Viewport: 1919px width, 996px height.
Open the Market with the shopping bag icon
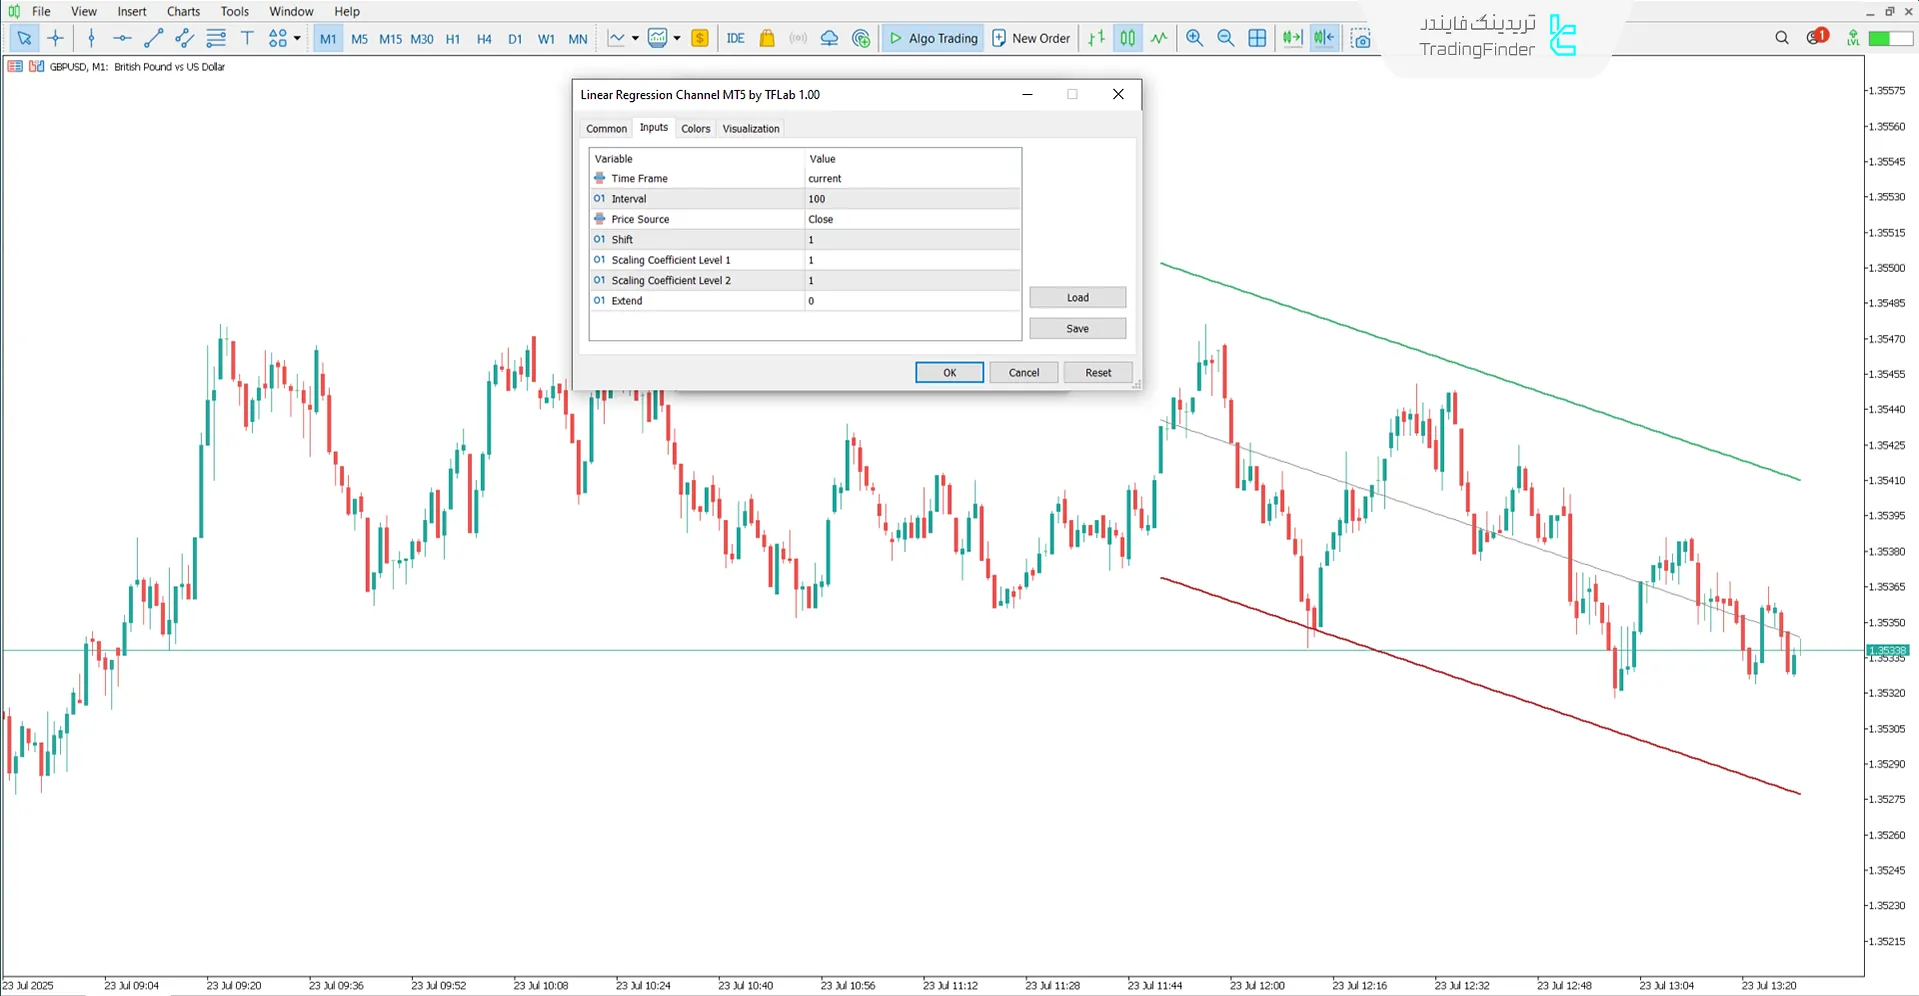[x=767, y=38]
